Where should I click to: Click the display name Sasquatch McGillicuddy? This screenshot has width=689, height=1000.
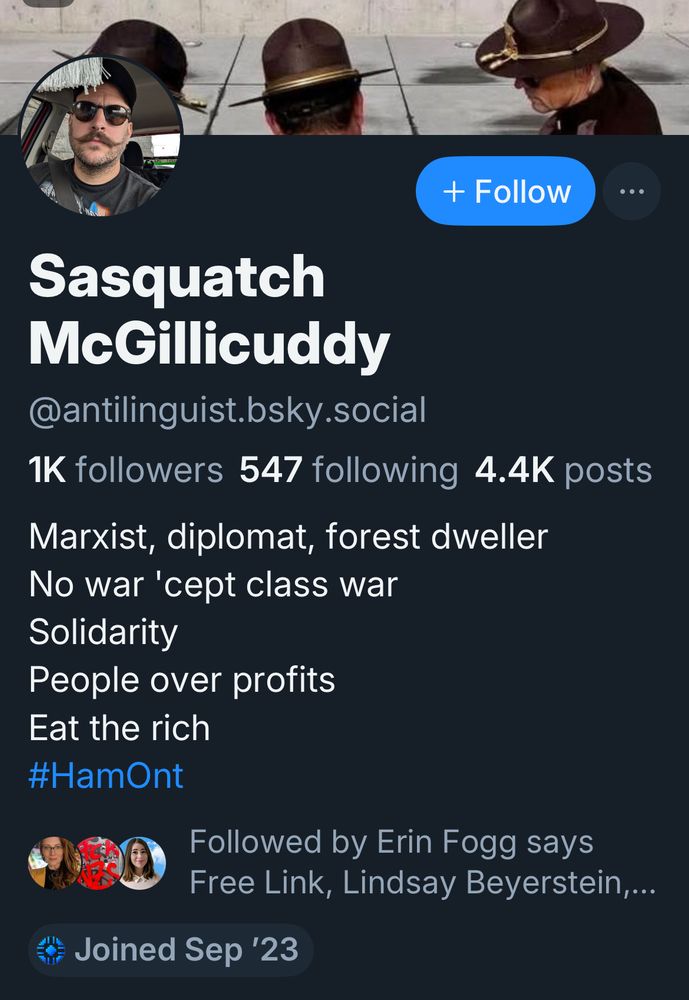pyautogui.click(x=200, y=305)
